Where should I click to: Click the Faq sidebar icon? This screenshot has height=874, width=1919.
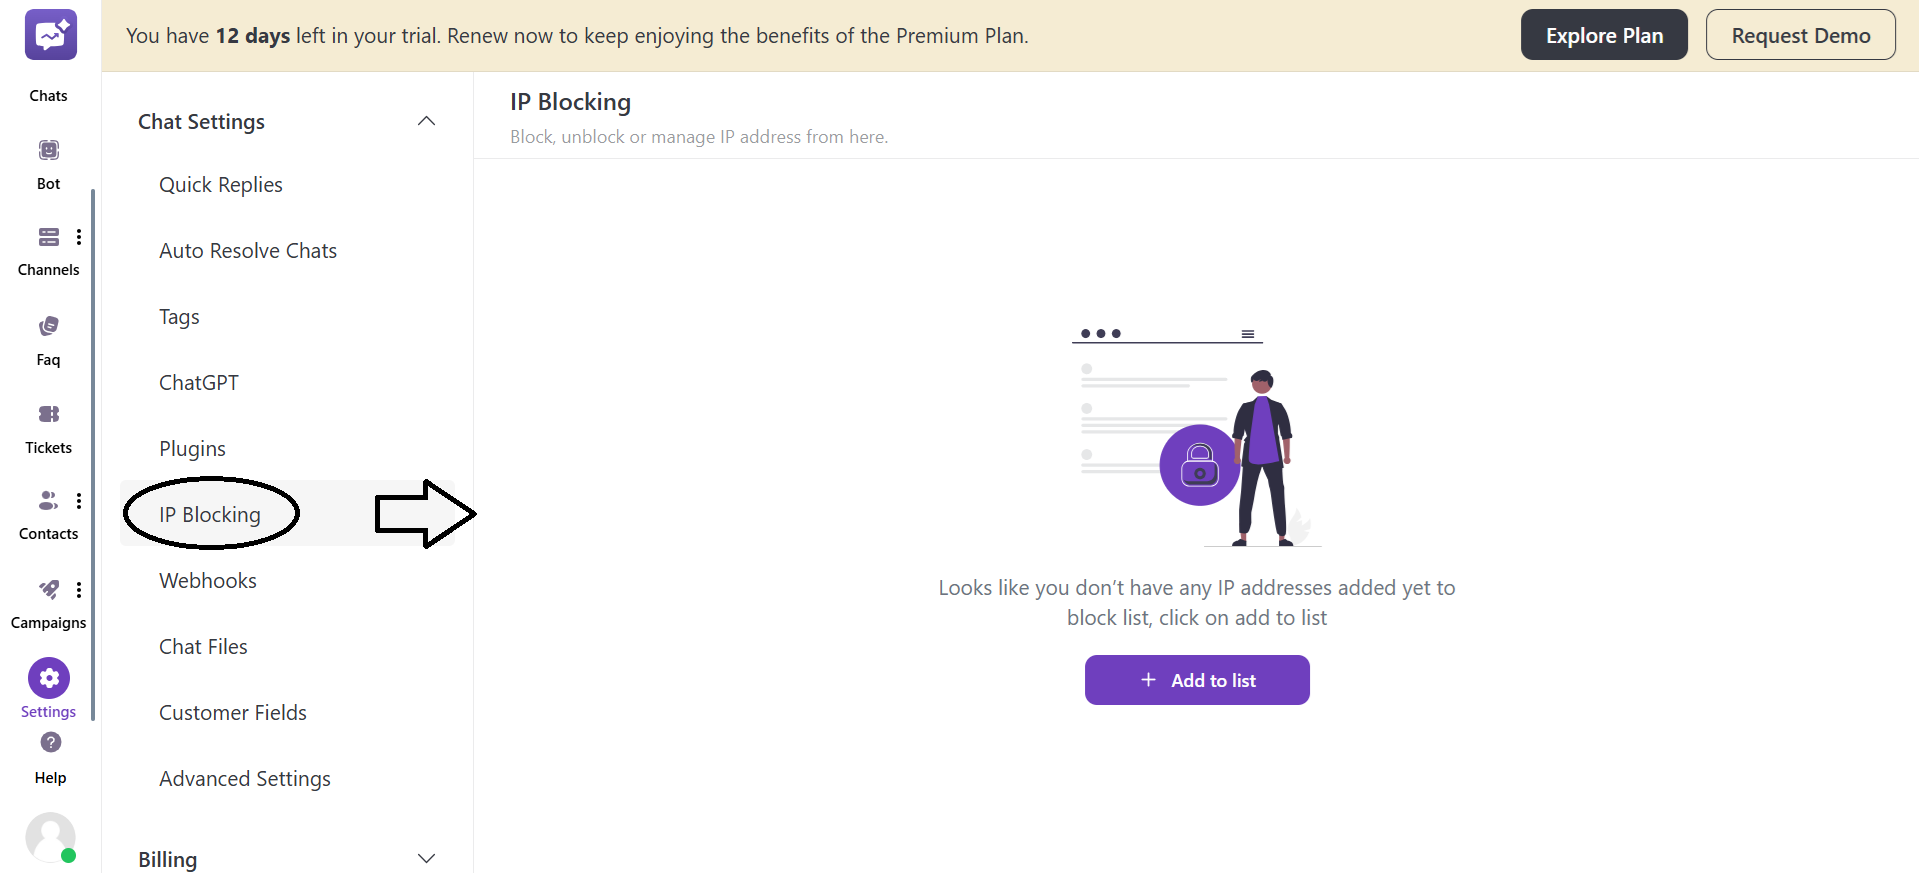pyautogui.click(x=48, y=326)
